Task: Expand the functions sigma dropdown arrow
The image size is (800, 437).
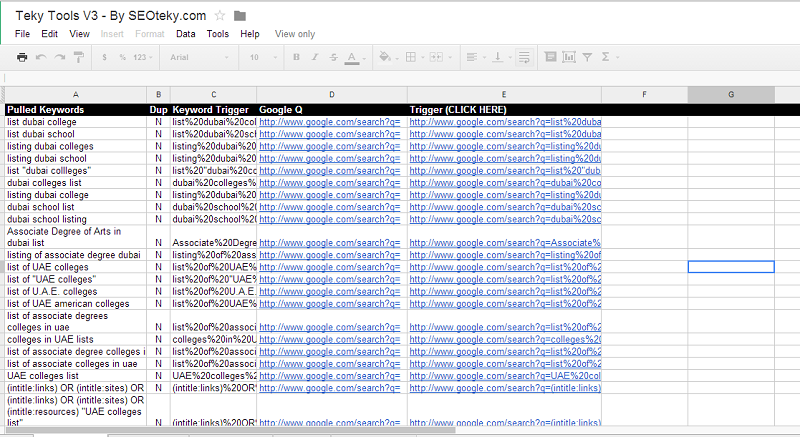Action: click(x=617, y=58)
